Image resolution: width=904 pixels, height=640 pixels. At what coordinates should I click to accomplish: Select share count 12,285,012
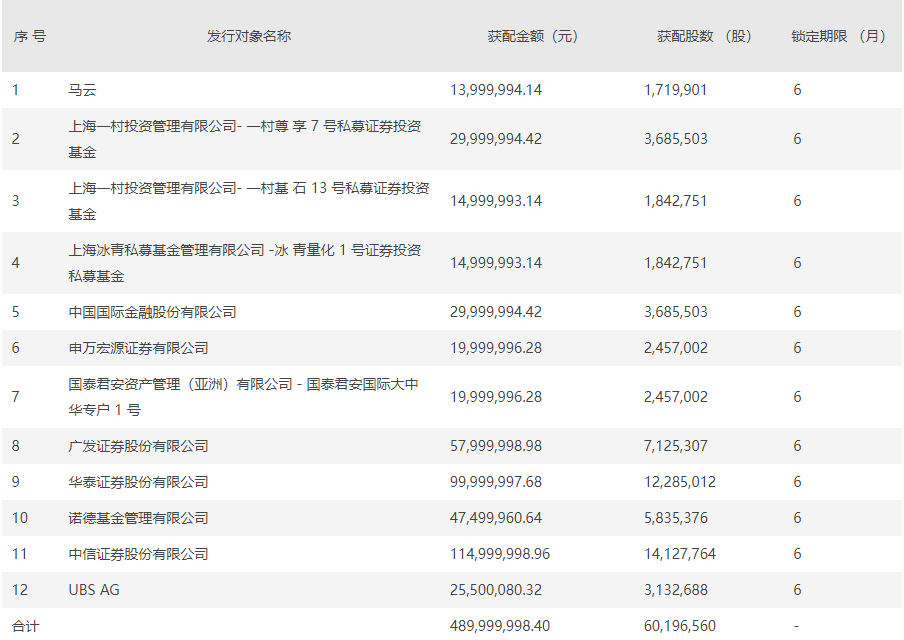680,482
